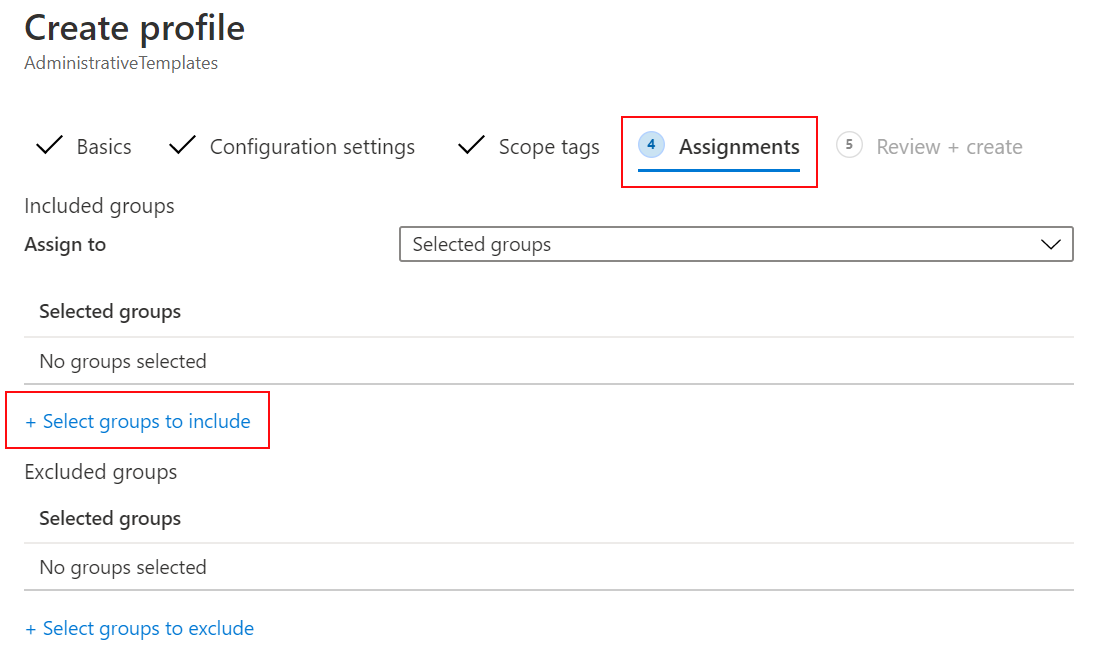Viewport: 1111px width, 666px height.
Task: Click the Excluded groups label
Action: pyautogui.click(x=101, y=472)
